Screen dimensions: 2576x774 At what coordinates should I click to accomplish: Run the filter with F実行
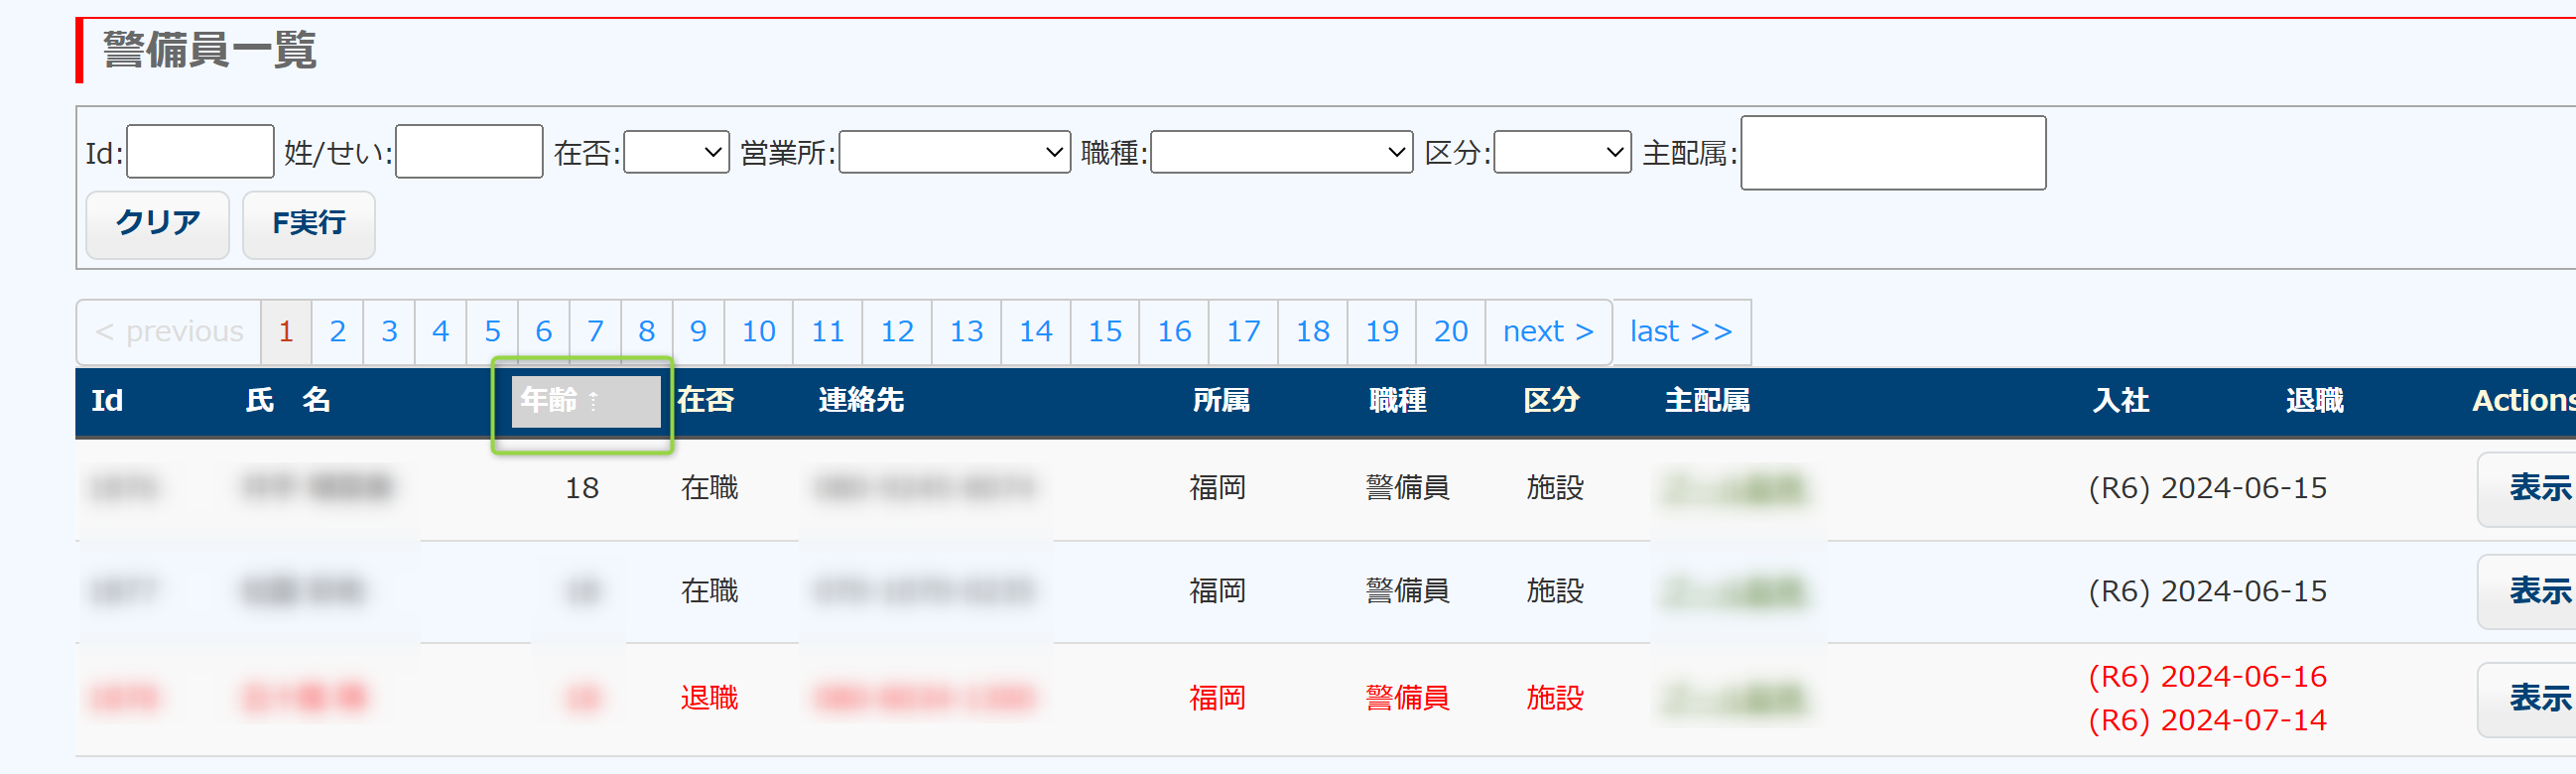(308, 224)
